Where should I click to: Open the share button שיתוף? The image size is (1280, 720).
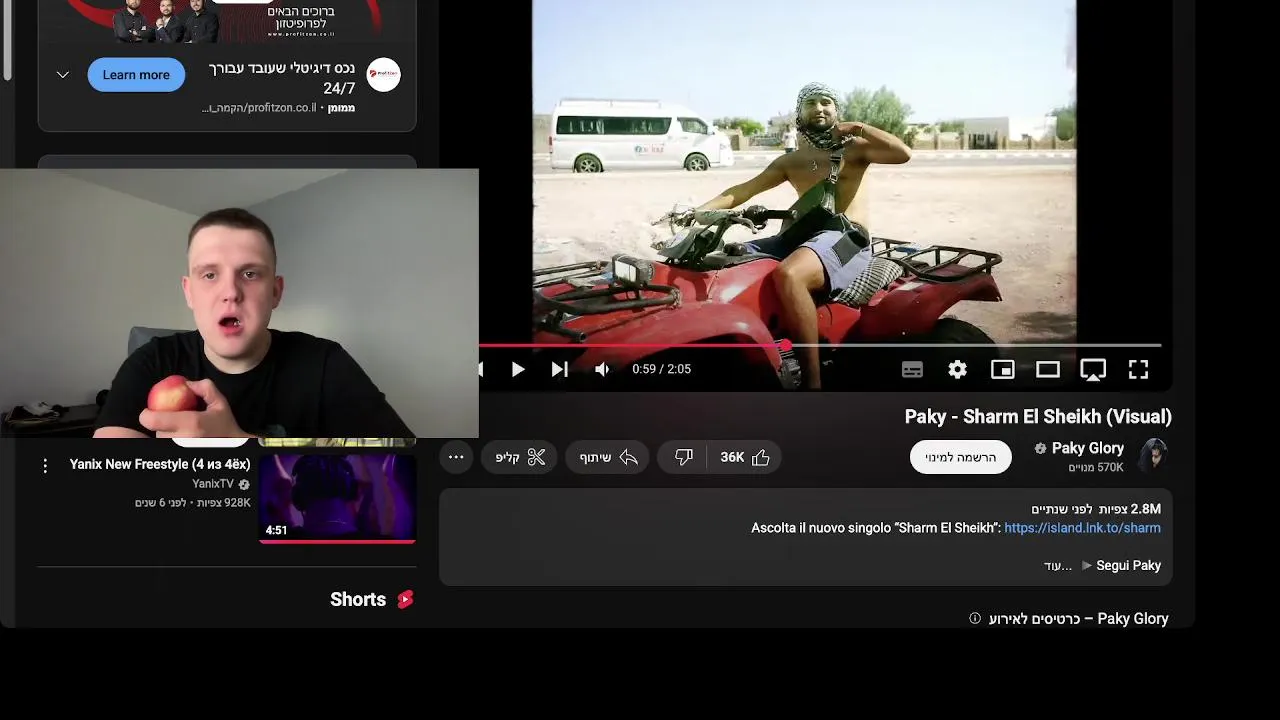pyautogui.click(x=608, y=457)
